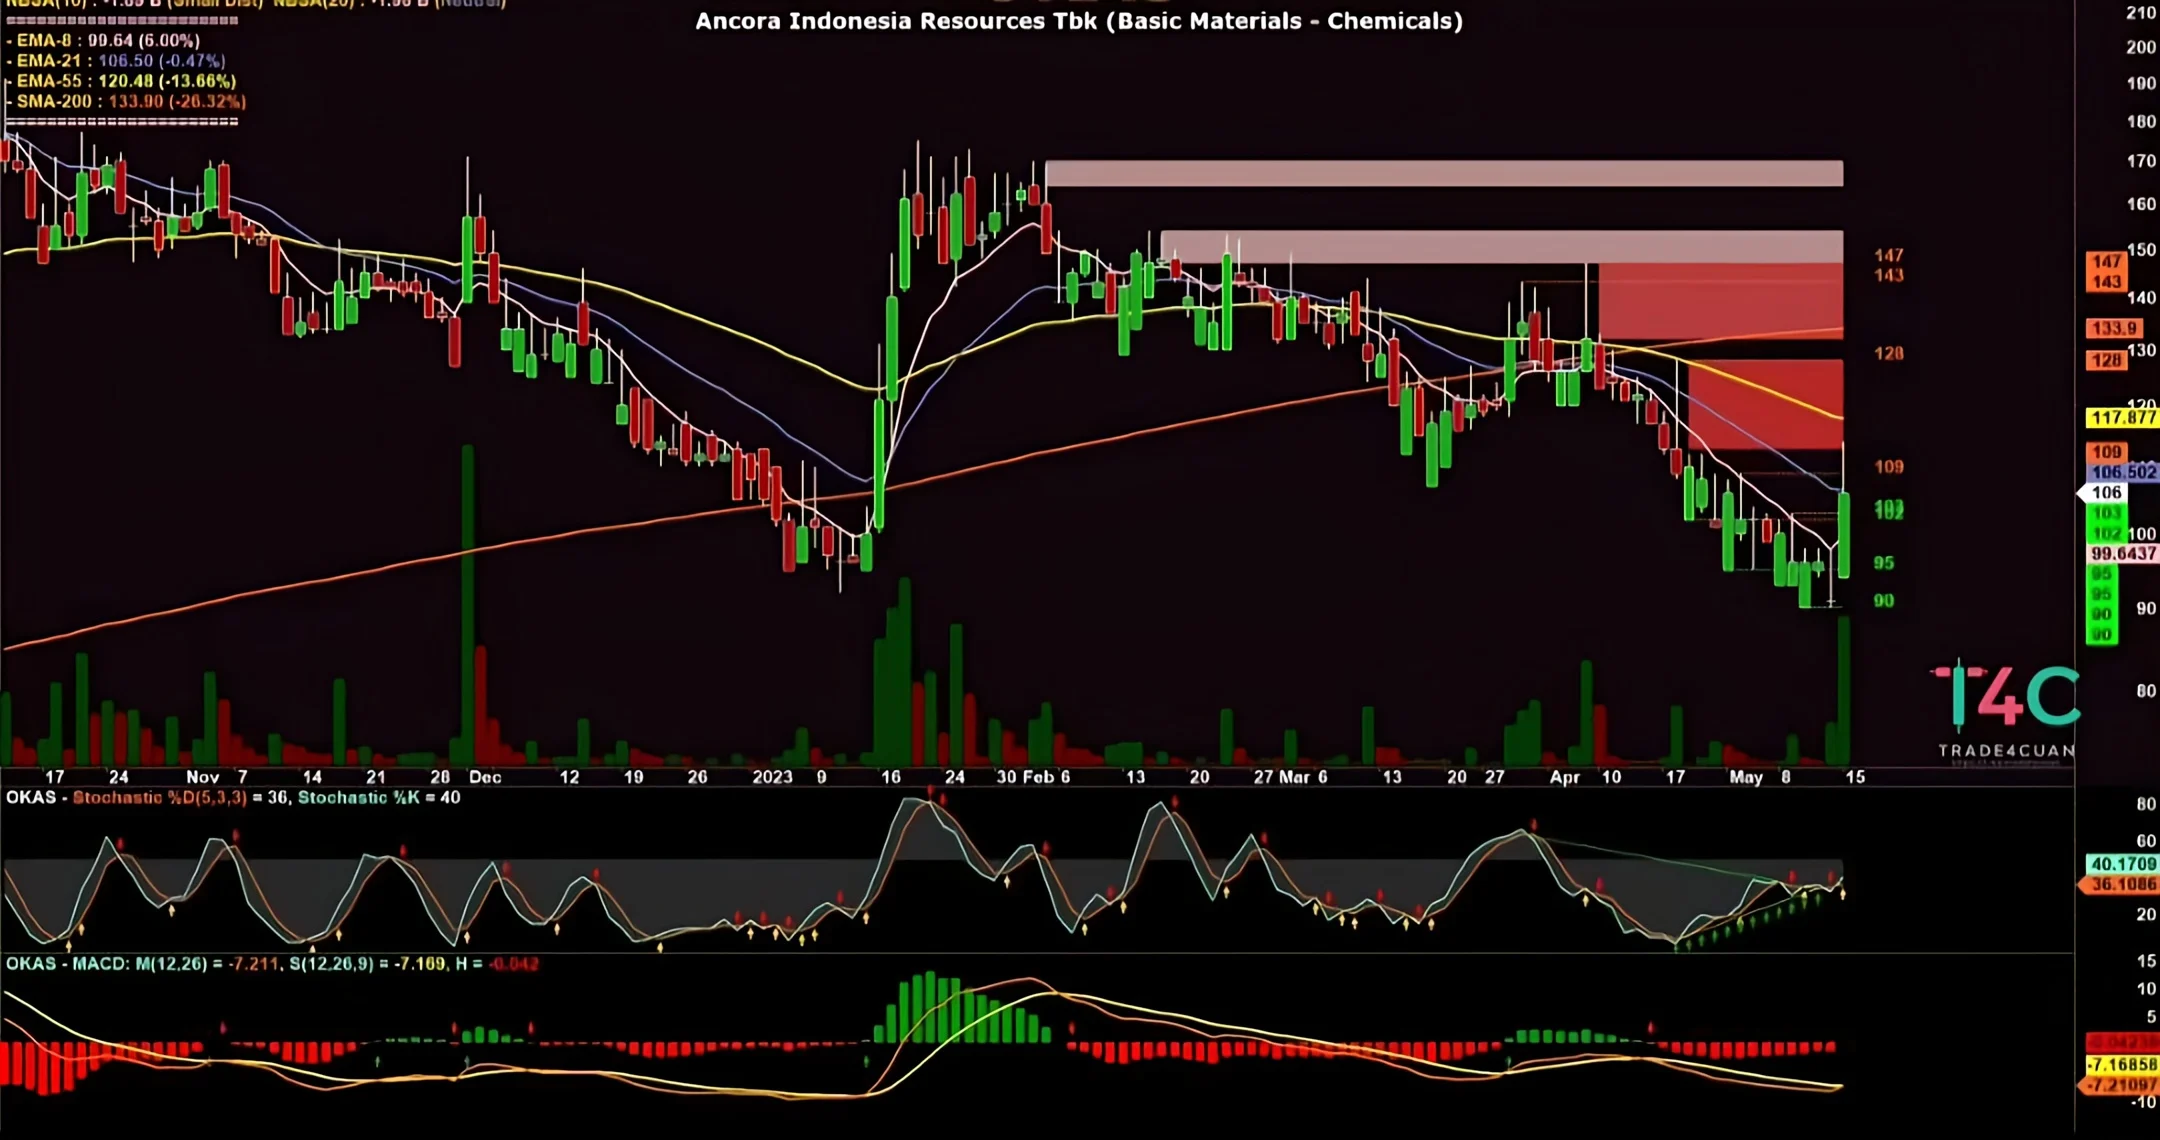Click the tallest green volume bar near Dec
The image size is (2160, 1140).
[467, 606]
